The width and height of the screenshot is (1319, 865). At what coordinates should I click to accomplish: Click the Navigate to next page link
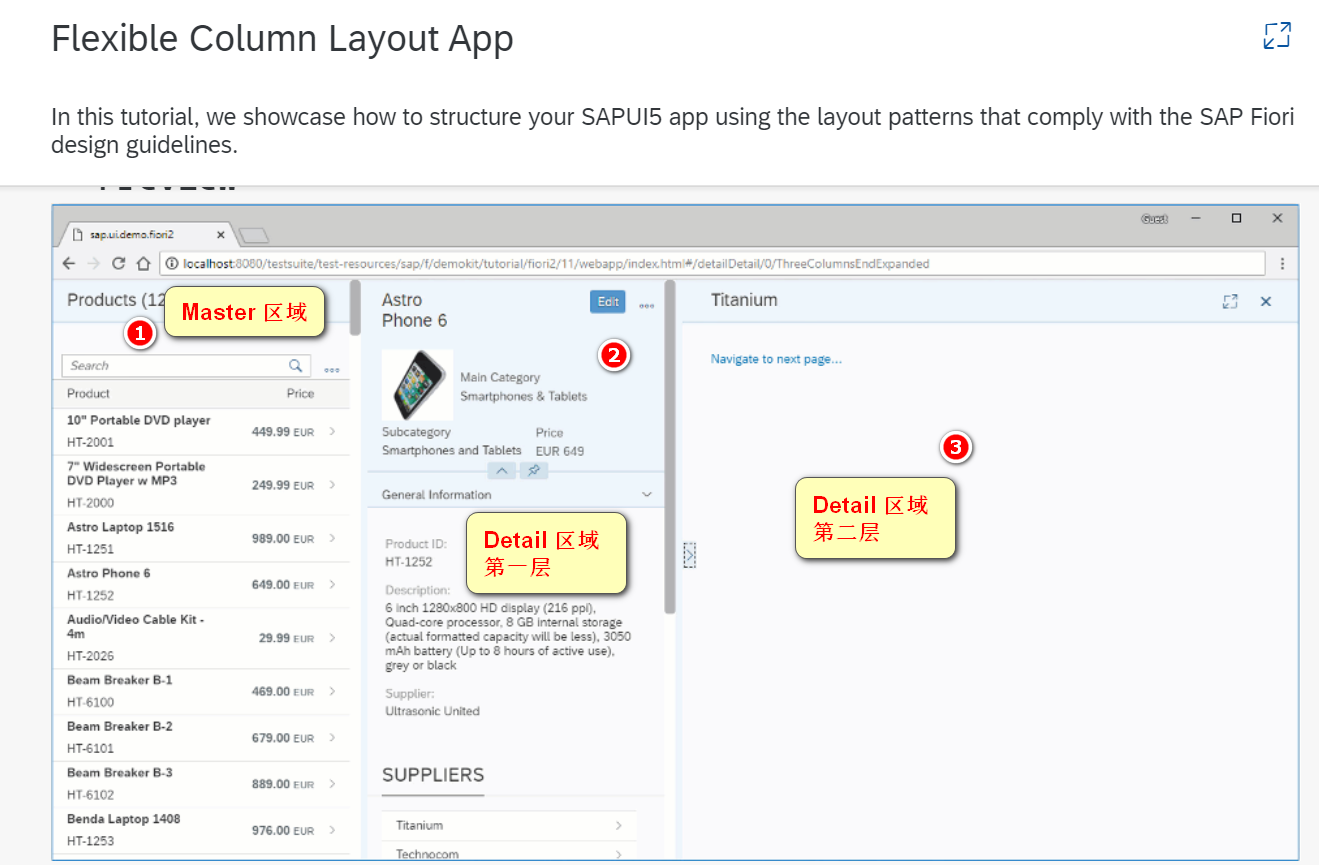(776, 359)
